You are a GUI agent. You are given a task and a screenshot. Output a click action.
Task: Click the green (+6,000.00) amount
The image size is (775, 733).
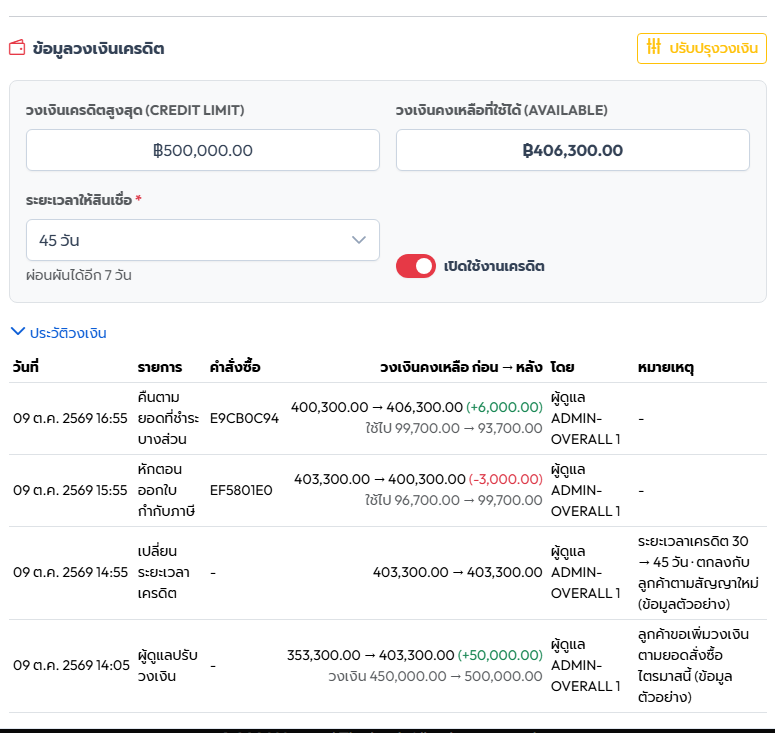pyautogui.click(x=504, y=407)
